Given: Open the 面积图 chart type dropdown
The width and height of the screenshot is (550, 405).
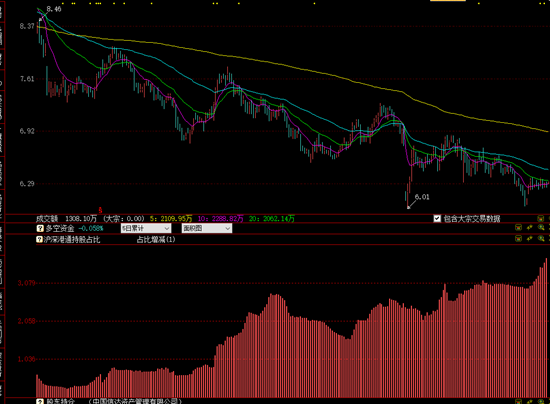Looking at the screenshot, I should click(207, 229).
